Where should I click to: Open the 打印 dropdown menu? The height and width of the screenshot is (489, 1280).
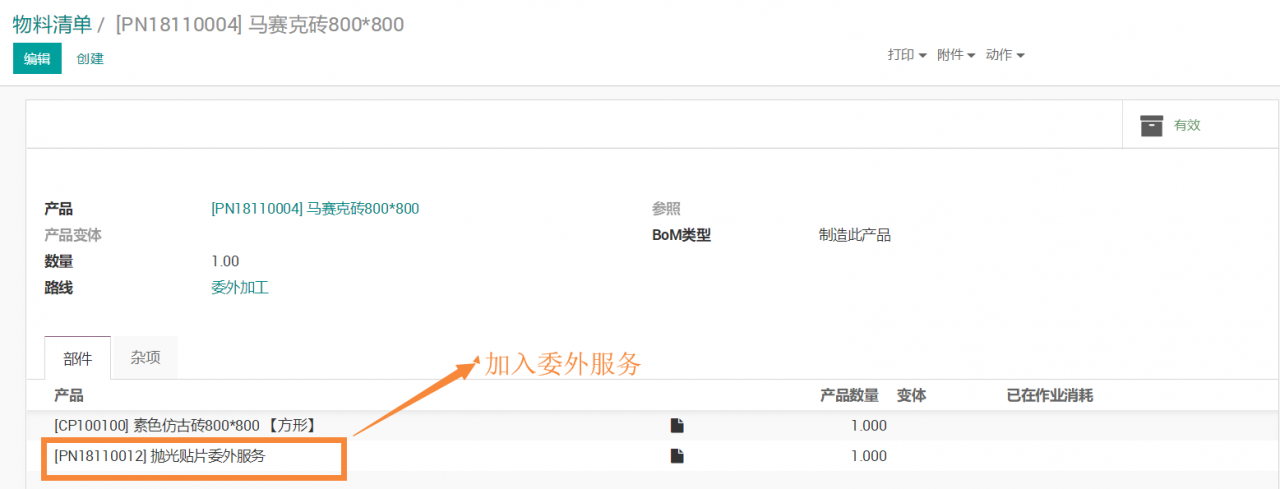coord(907,55)
